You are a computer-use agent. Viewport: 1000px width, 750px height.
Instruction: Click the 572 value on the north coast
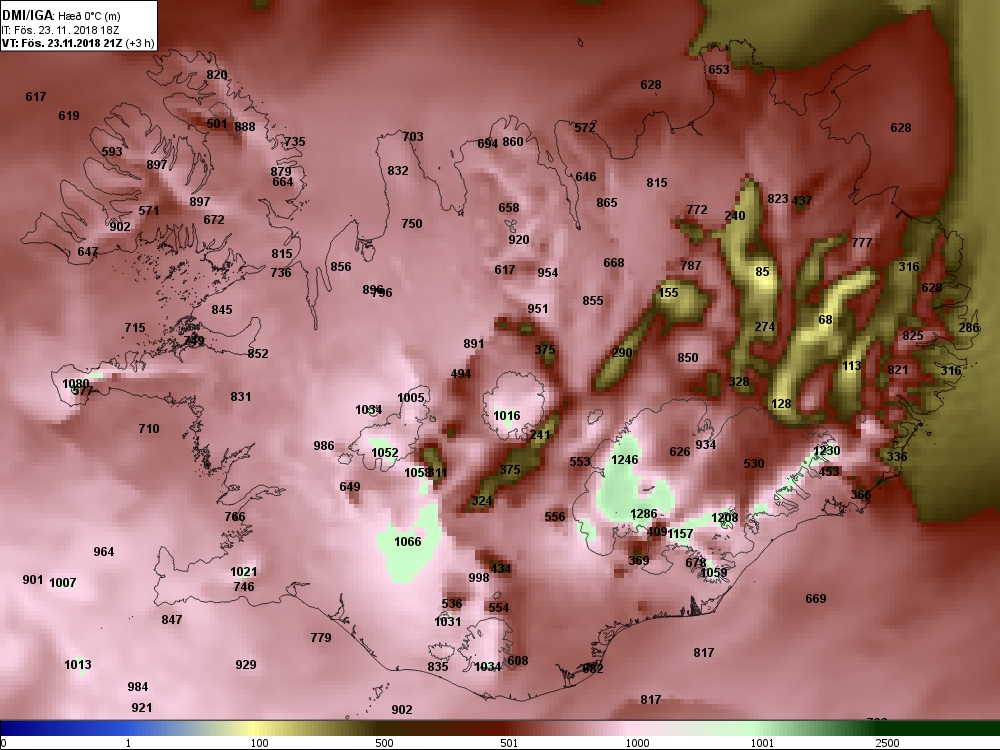585,128
